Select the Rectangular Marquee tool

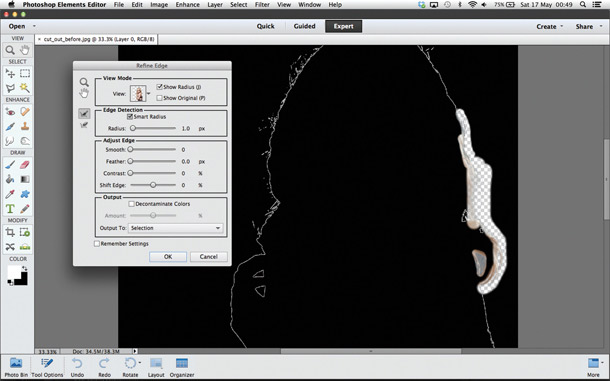pyautogui.click(x=25, y=73)
